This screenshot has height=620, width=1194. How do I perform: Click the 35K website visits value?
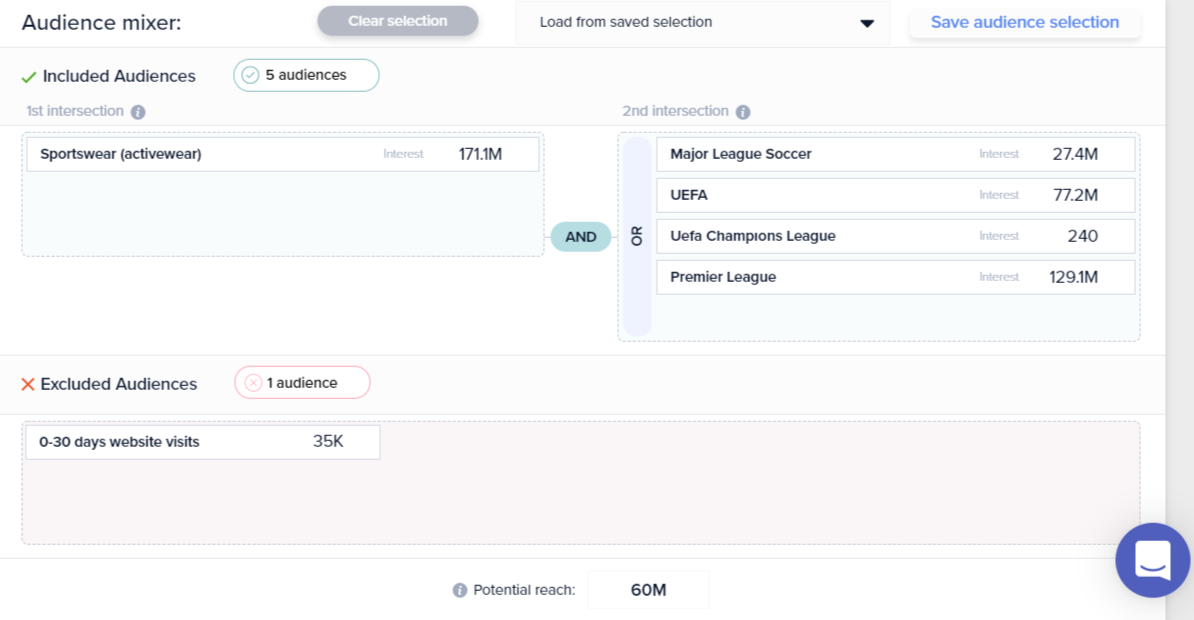click(x=328, y=441)
